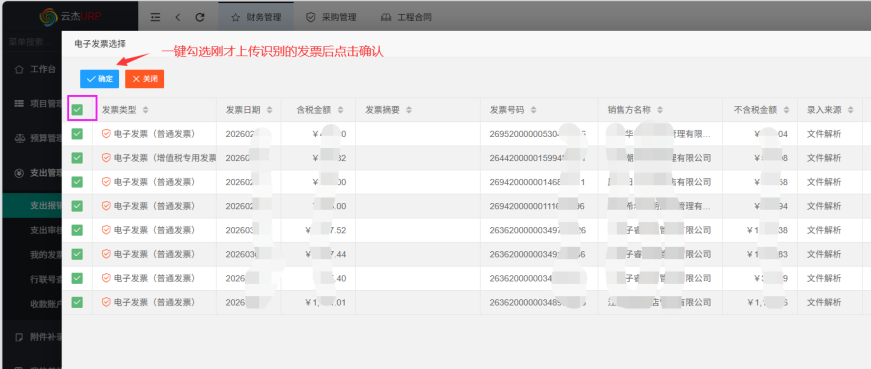Sort by 发票类型 column arrows
Screen dimensions: 871x369
[x=146, y=110]
